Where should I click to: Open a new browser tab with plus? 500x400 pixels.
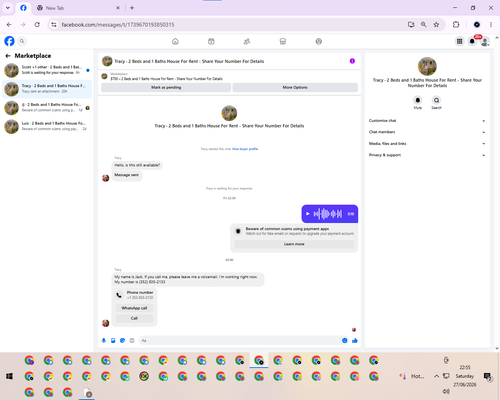(x=132, y=8)
